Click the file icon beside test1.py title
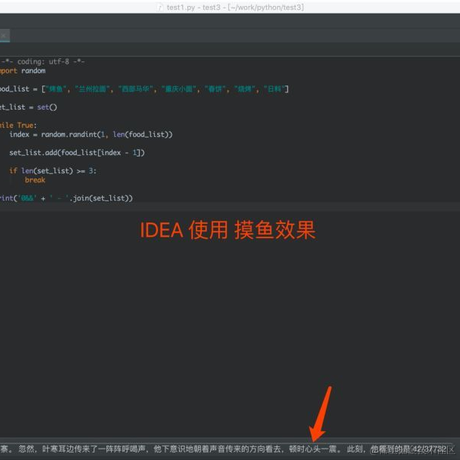This screenshot has height=460, width=460. (x=161, y=7)
